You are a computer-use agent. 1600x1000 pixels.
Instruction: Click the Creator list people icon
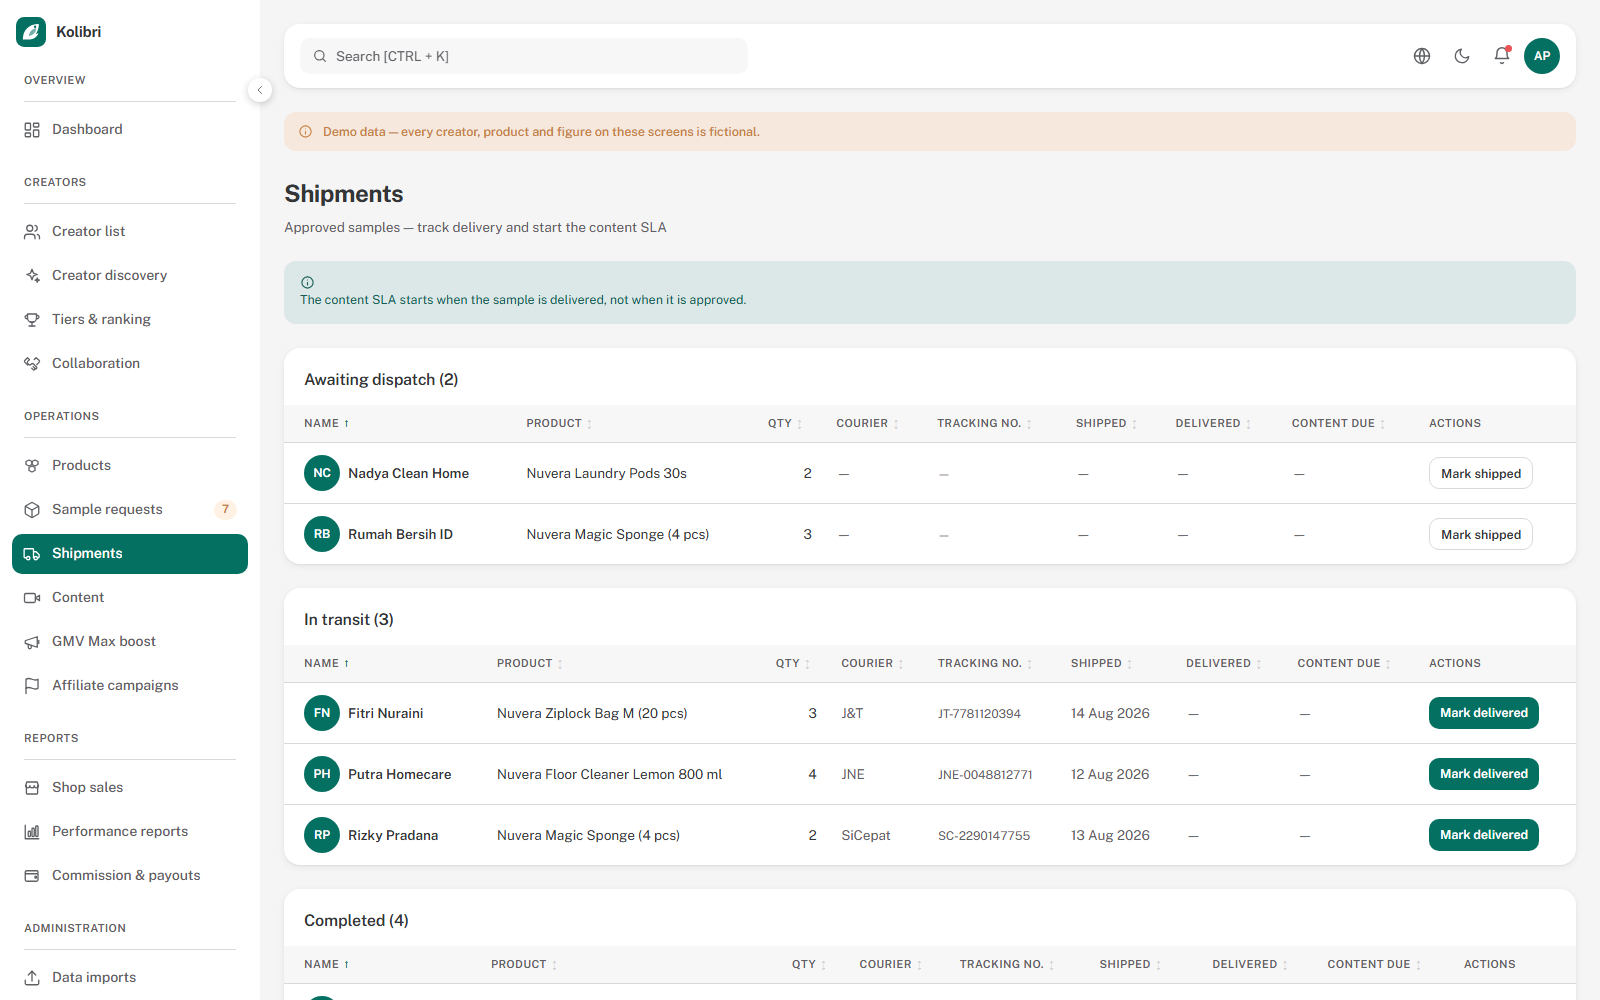coord(32,232)
